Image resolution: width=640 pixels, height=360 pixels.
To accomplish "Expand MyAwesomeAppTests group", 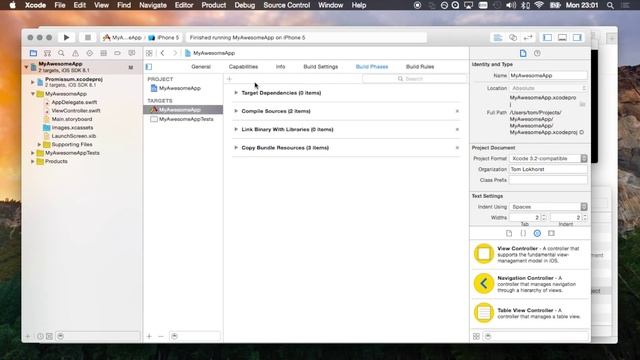I will pos(33,153).
